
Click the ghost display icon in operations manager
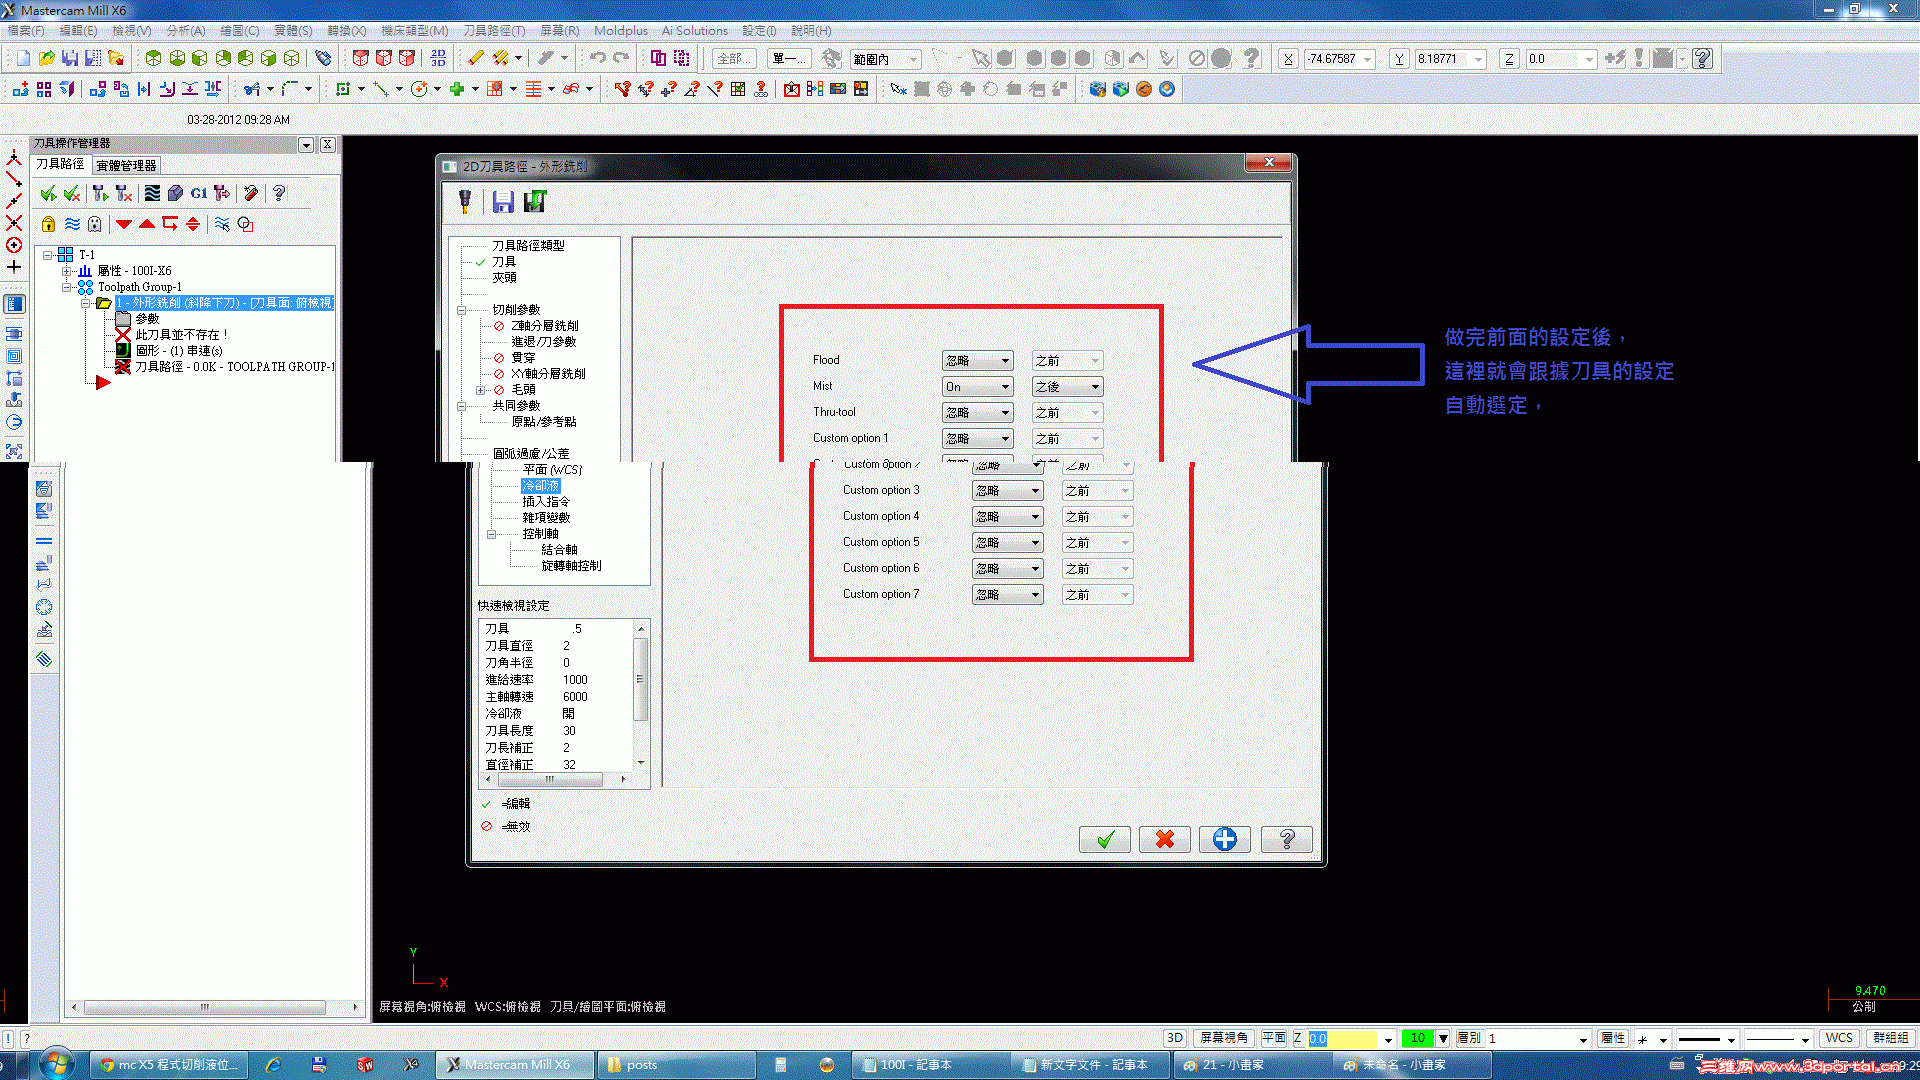point(94,224)
